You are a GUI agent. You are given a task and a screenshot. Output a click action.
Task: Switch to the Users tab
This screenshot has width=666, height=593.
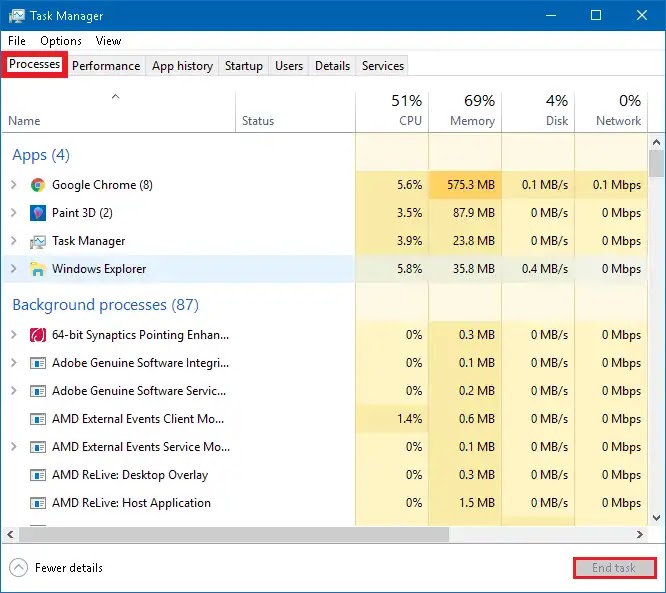coord(289,66)
